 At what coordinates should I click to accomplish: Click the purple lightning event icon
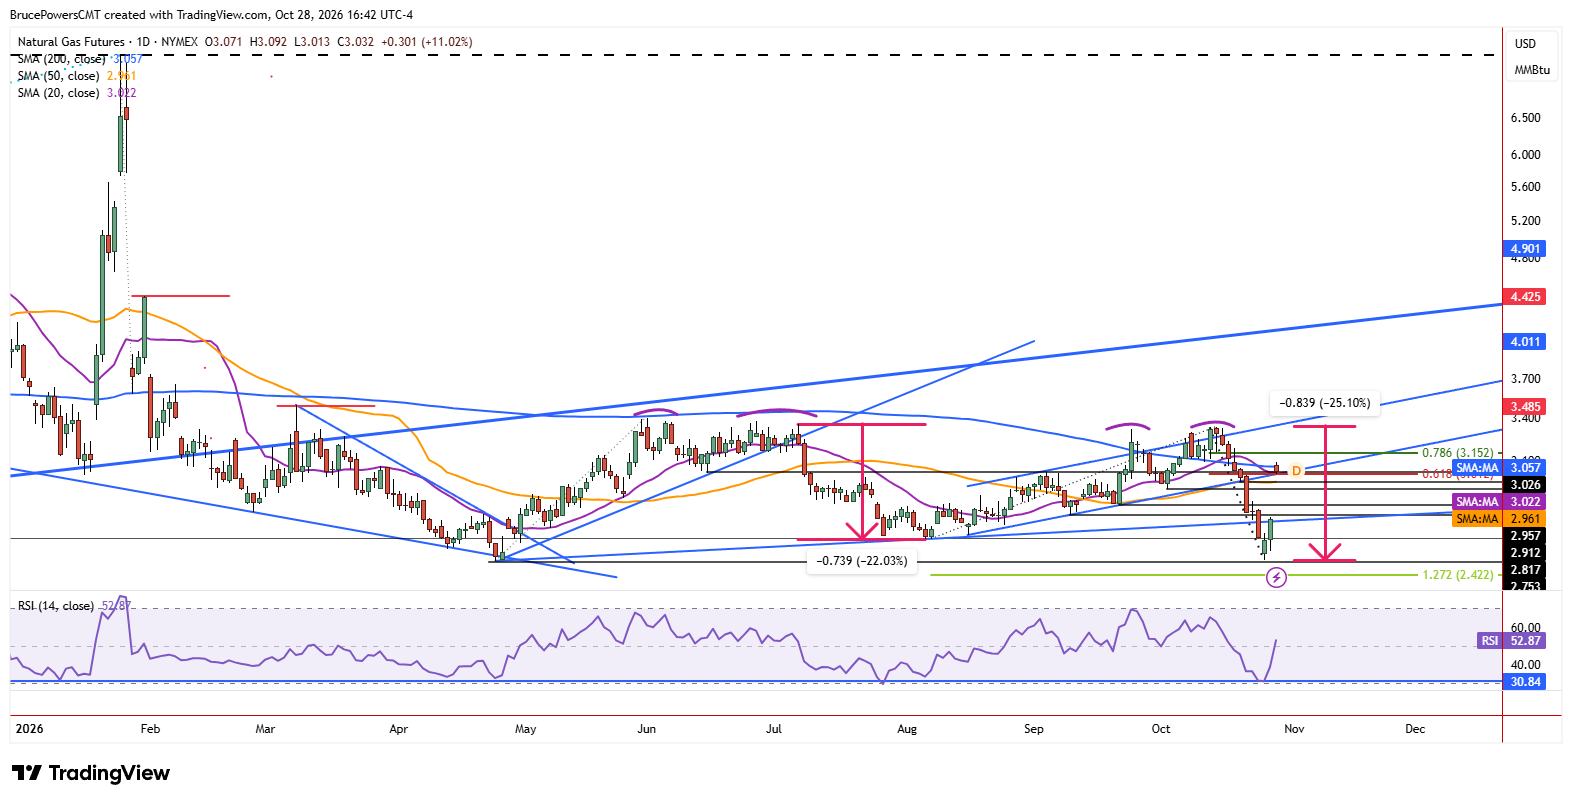[x=1276, y=577]
